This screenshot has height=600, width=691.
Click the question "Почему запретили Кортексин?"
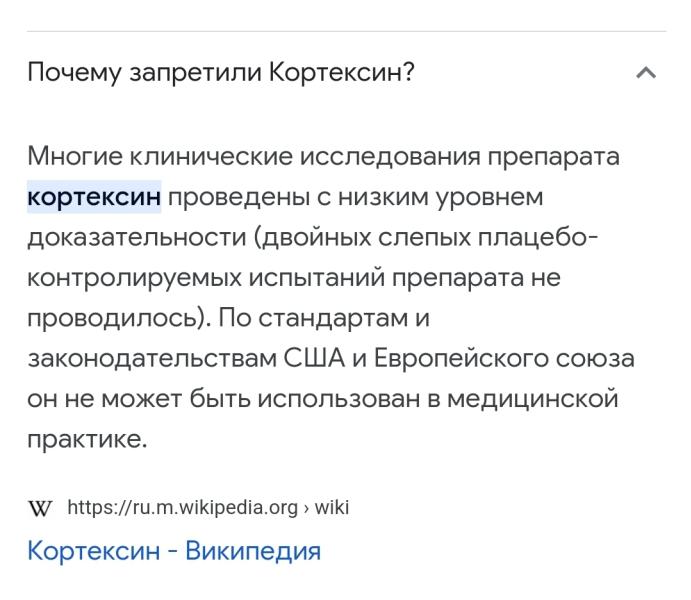point(221,73)
